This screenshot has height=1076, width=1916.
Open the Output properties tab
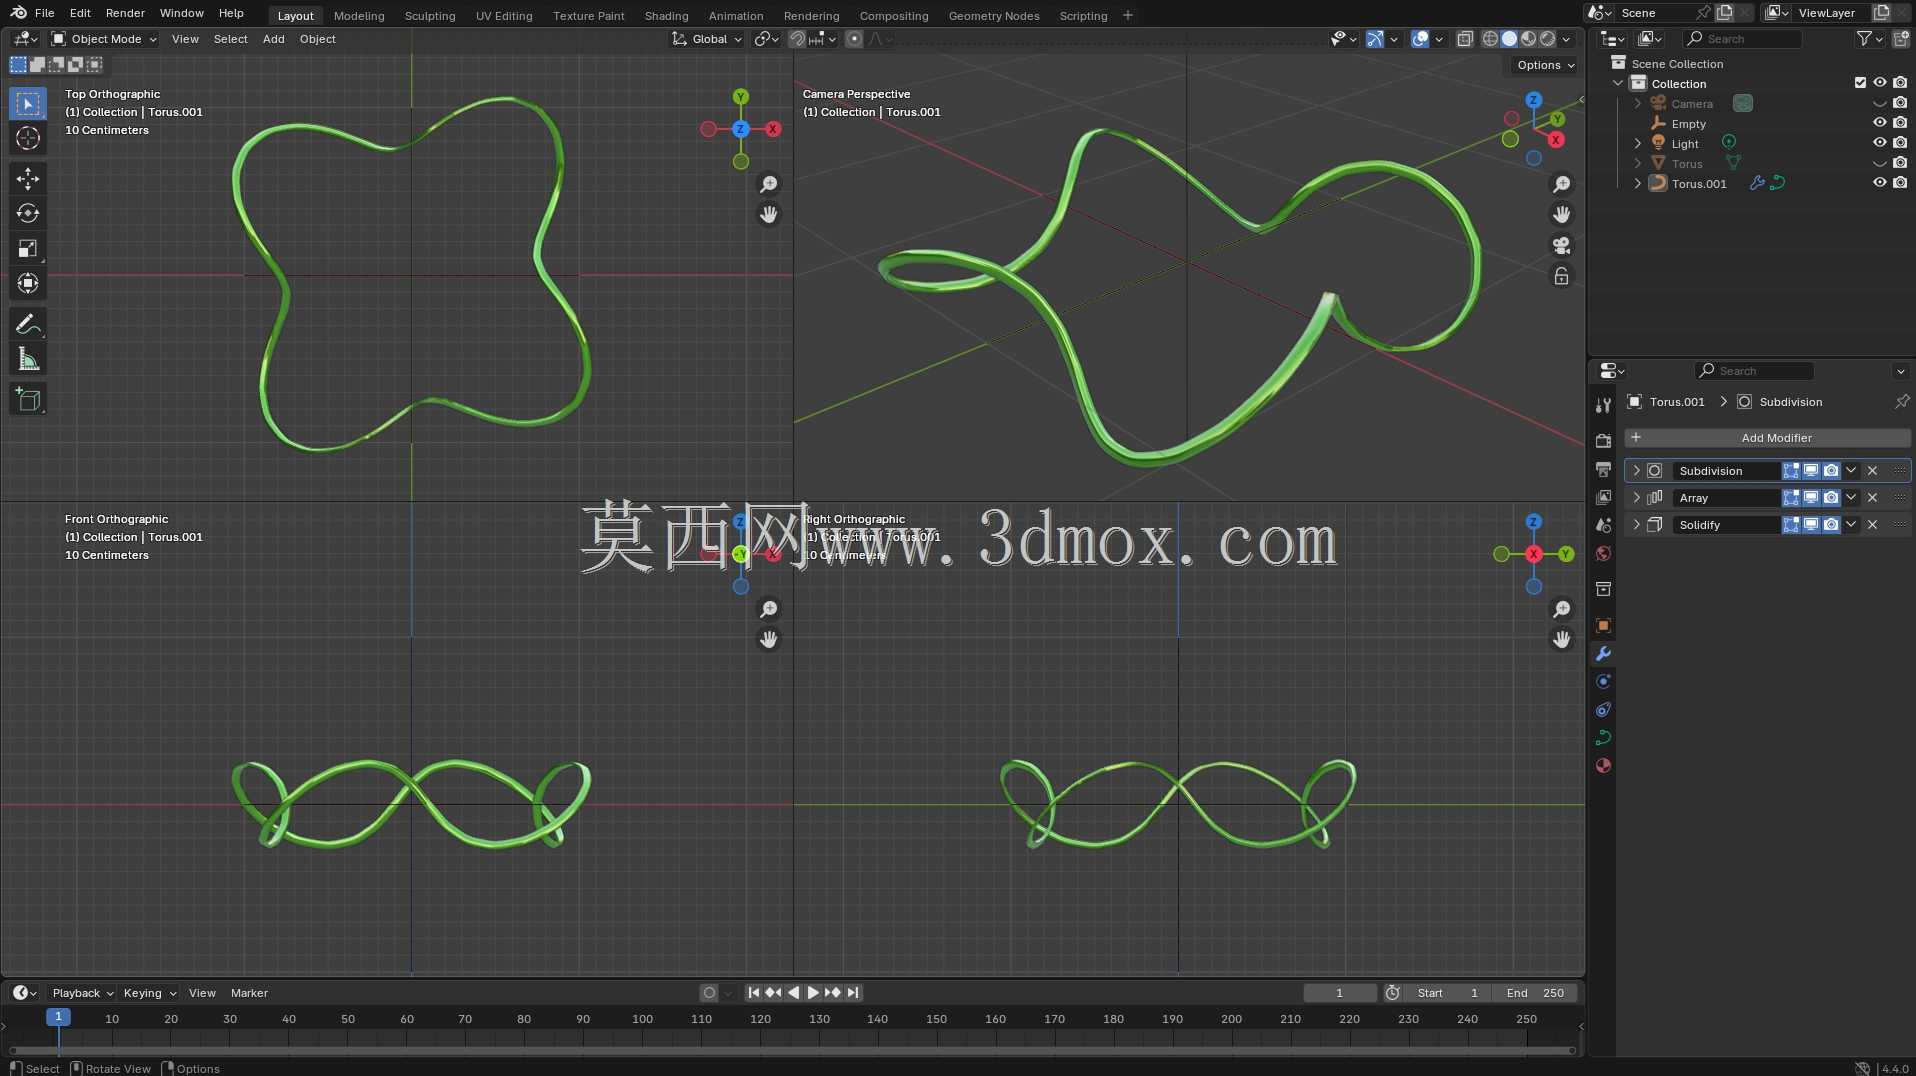pyautogui.click(x=1603, y=469)
